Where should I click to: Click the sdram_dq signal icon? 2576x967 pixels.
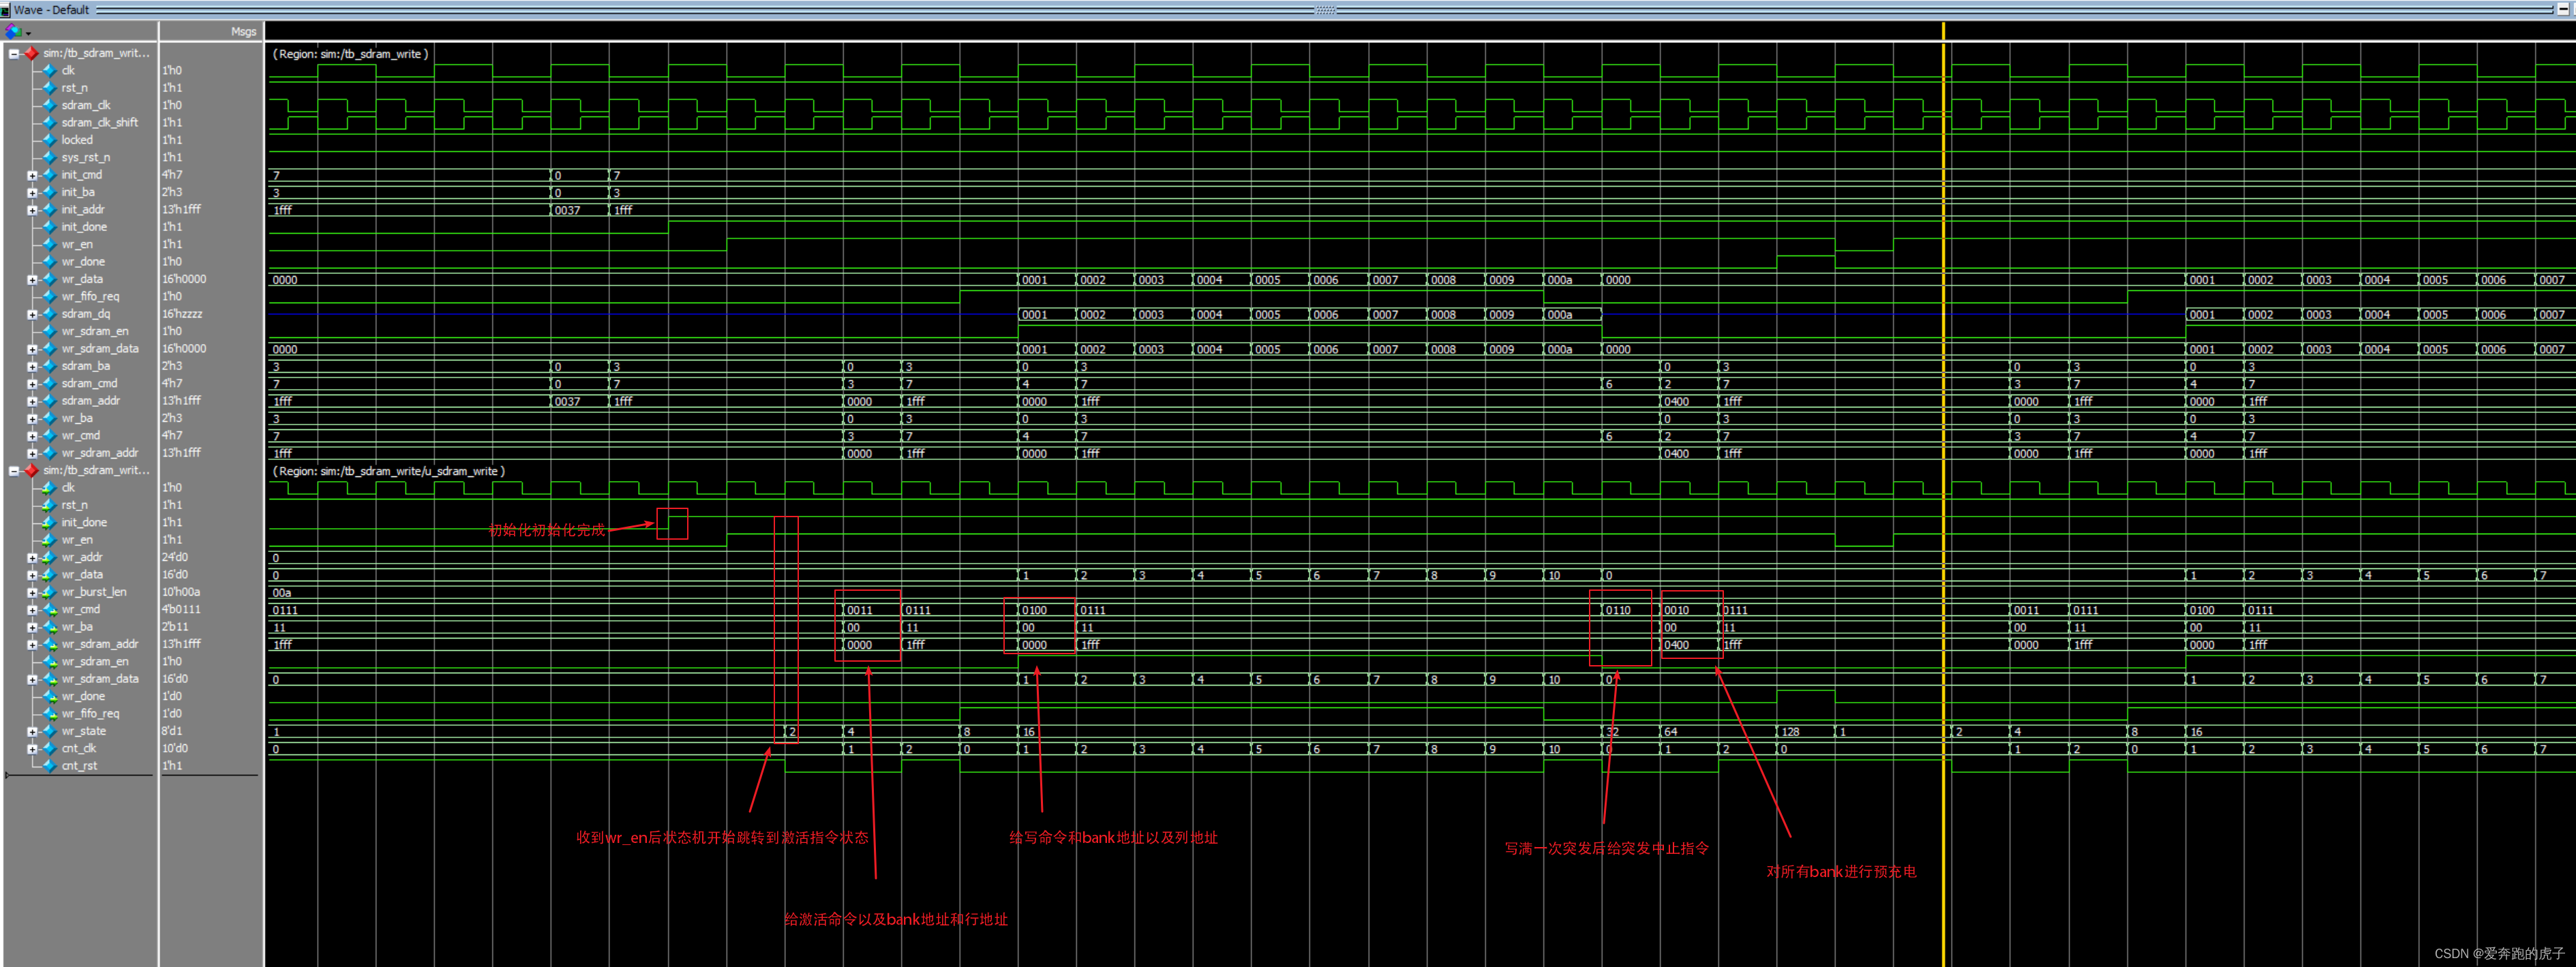point(49,314)
